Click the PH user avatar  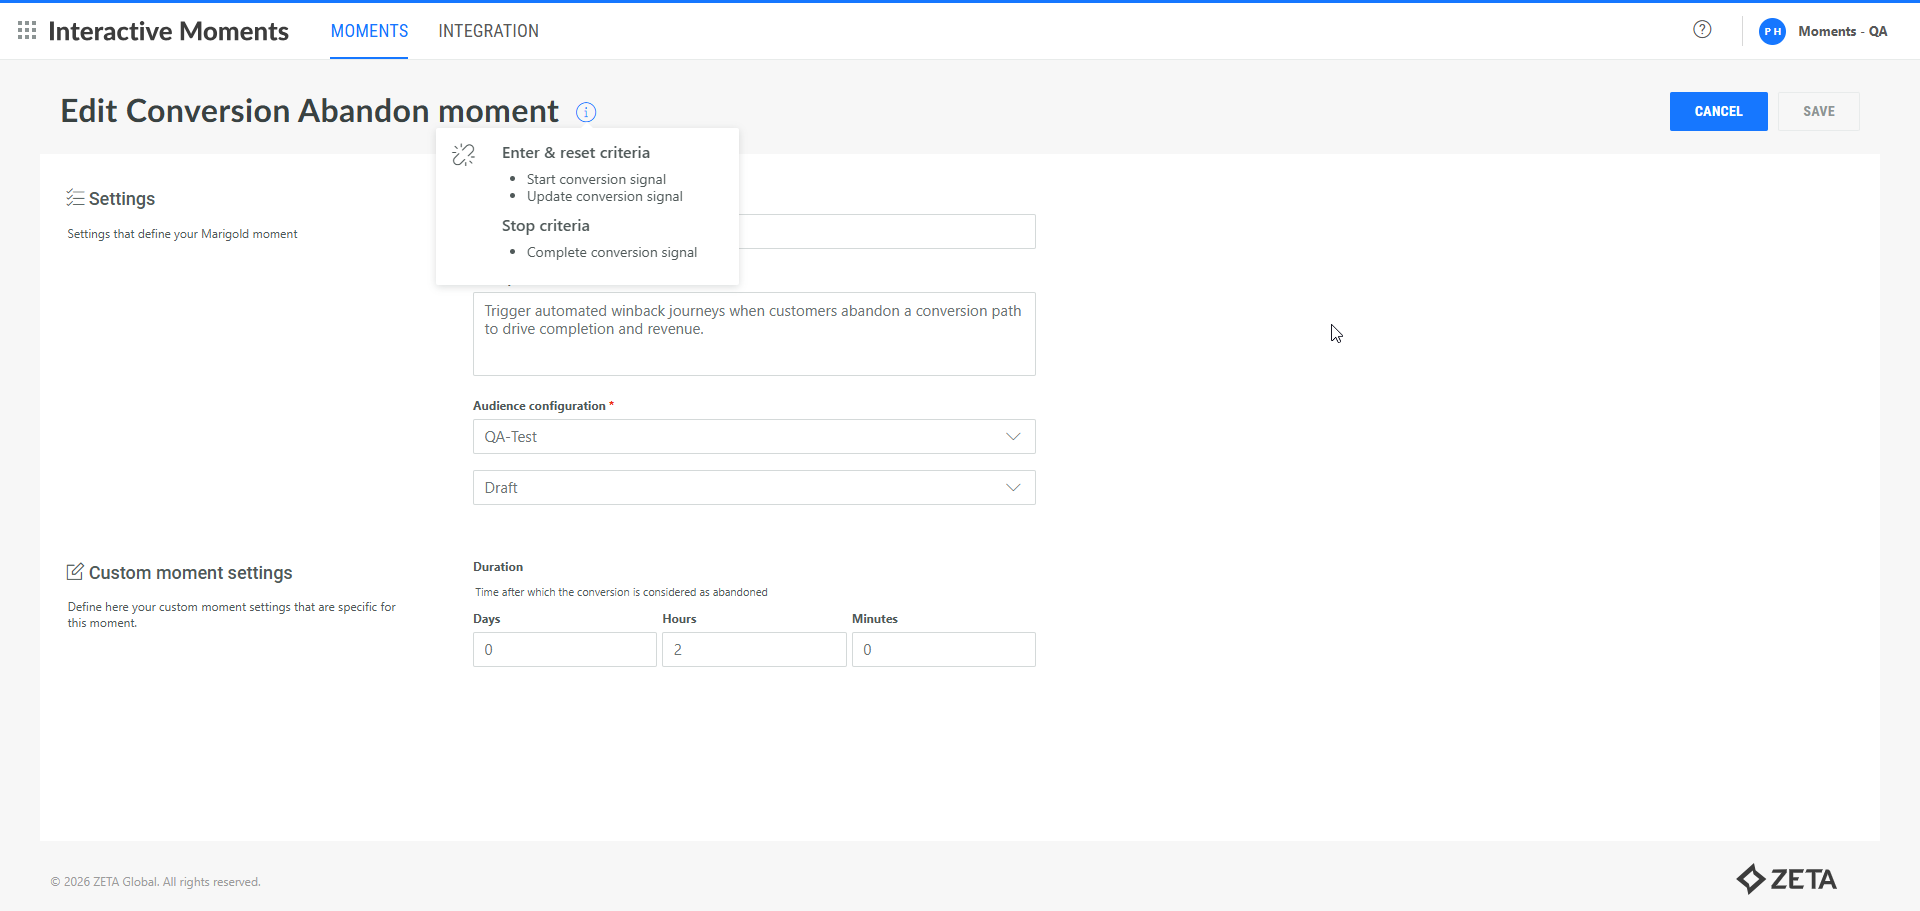[x=1772, y=31]
